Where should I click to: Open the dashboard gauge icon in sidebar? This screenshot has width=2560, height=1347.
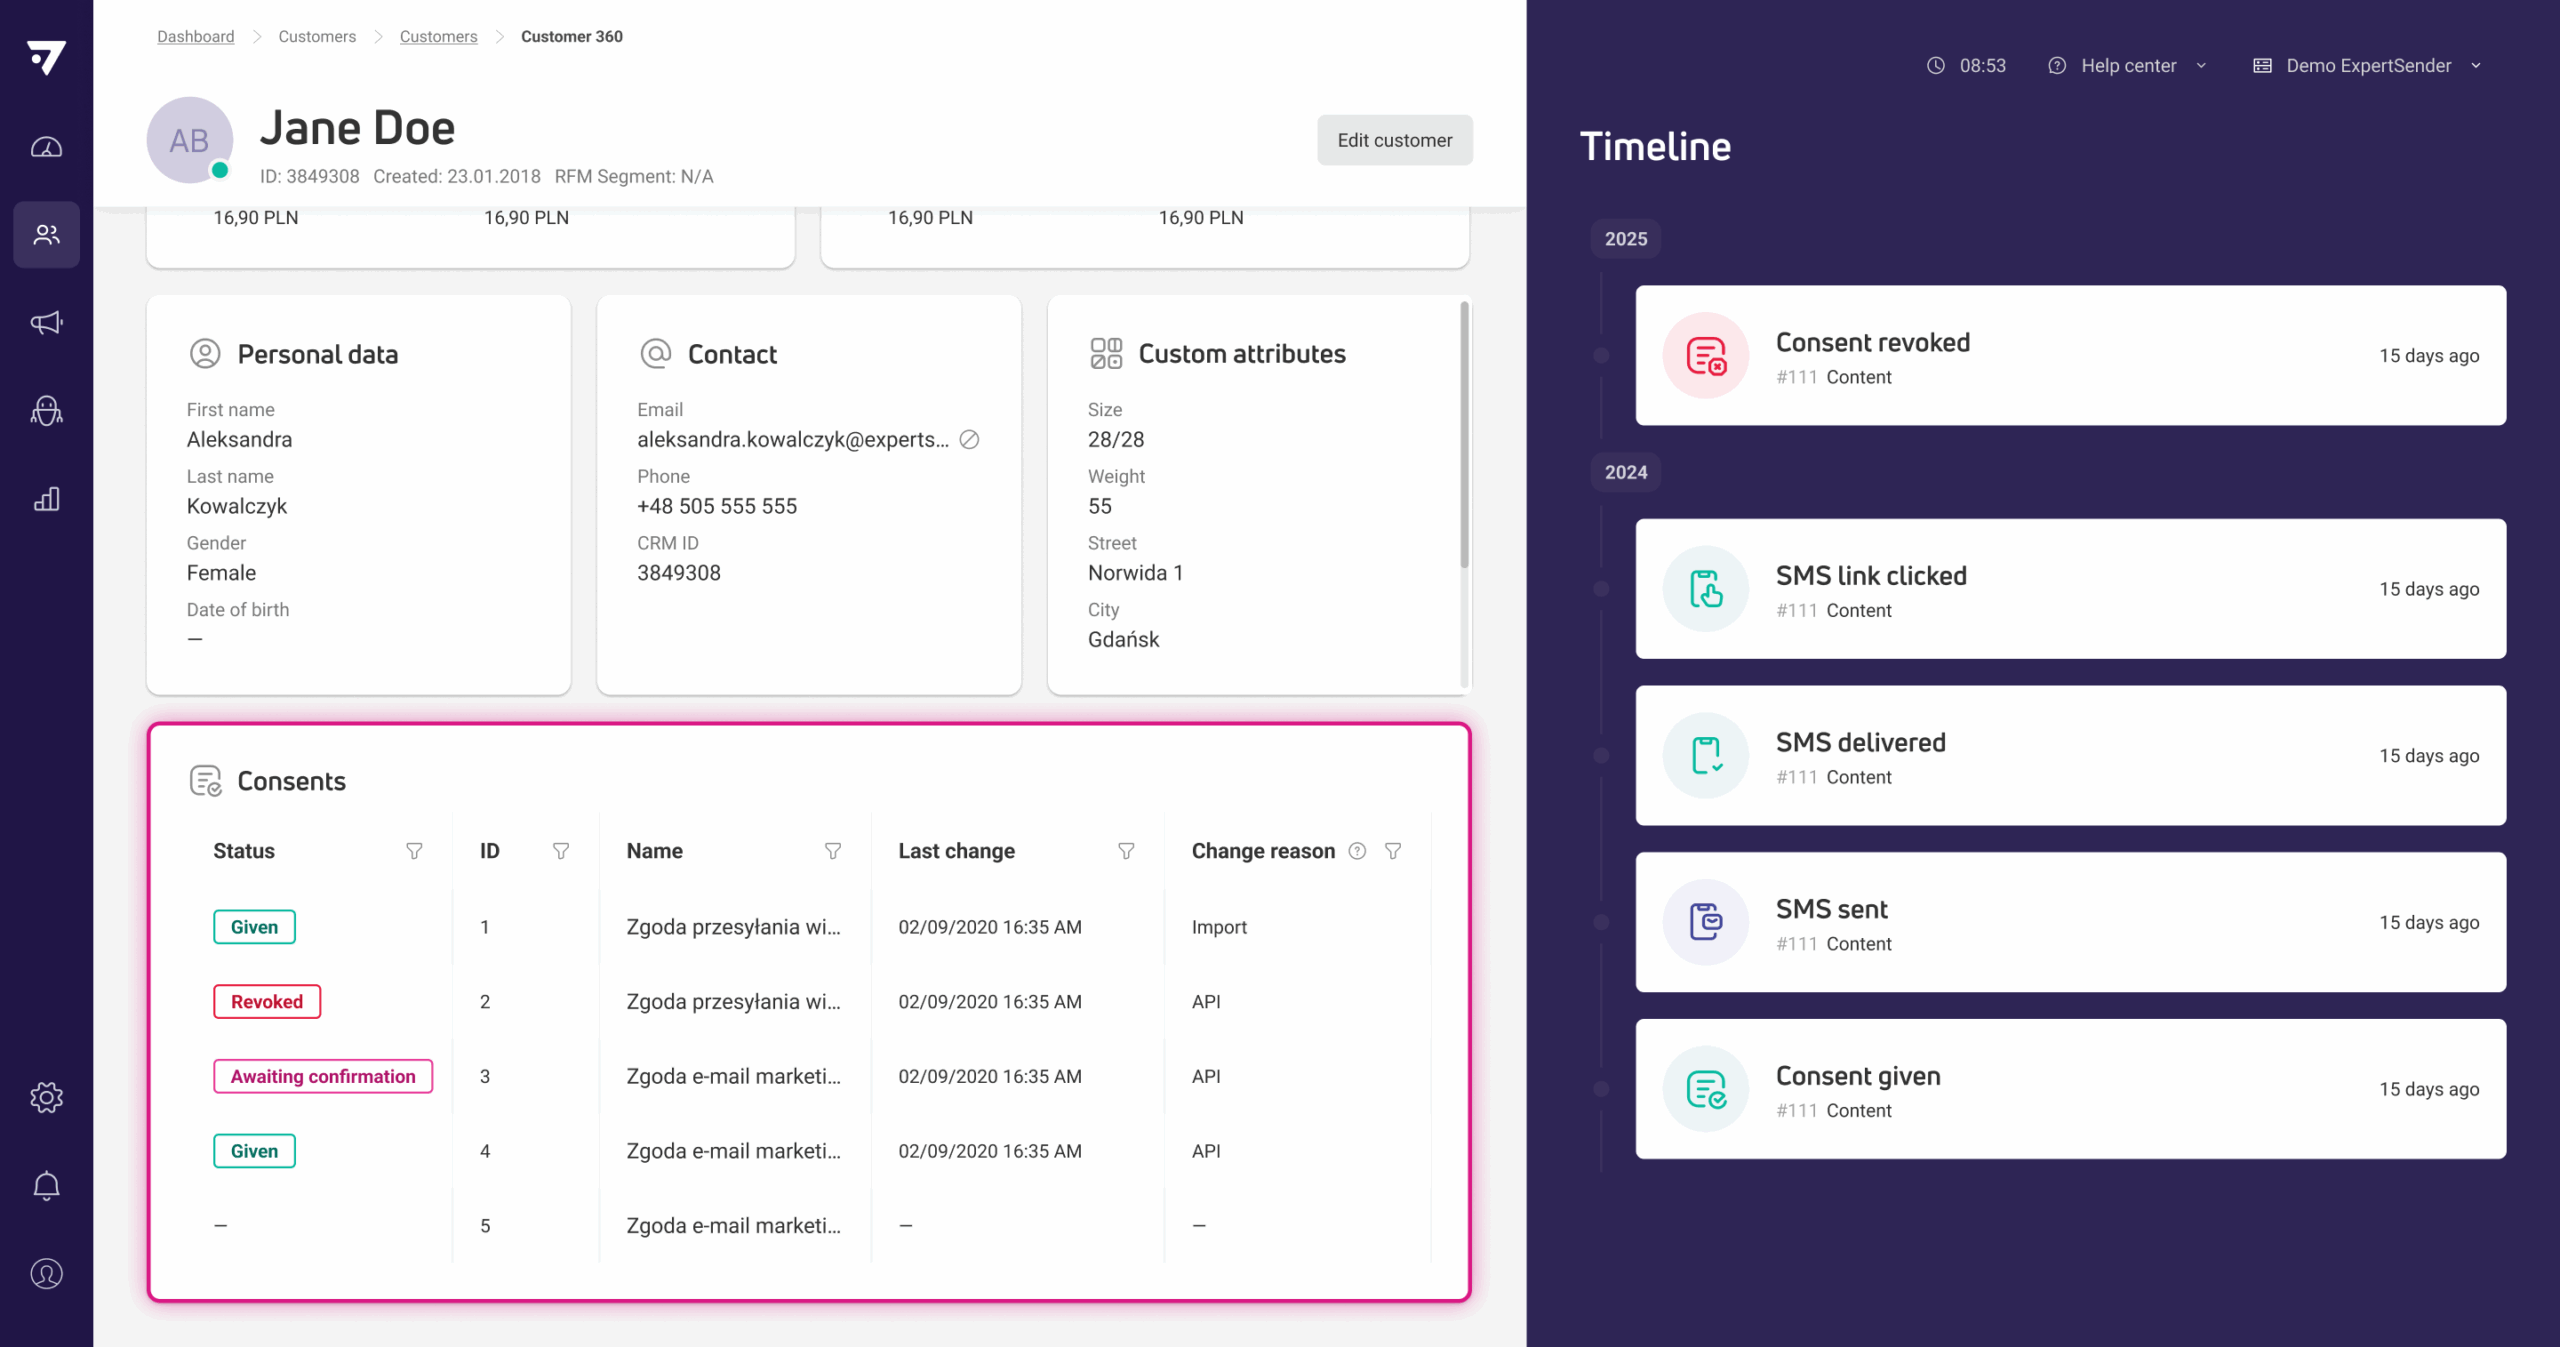[46, 147]
